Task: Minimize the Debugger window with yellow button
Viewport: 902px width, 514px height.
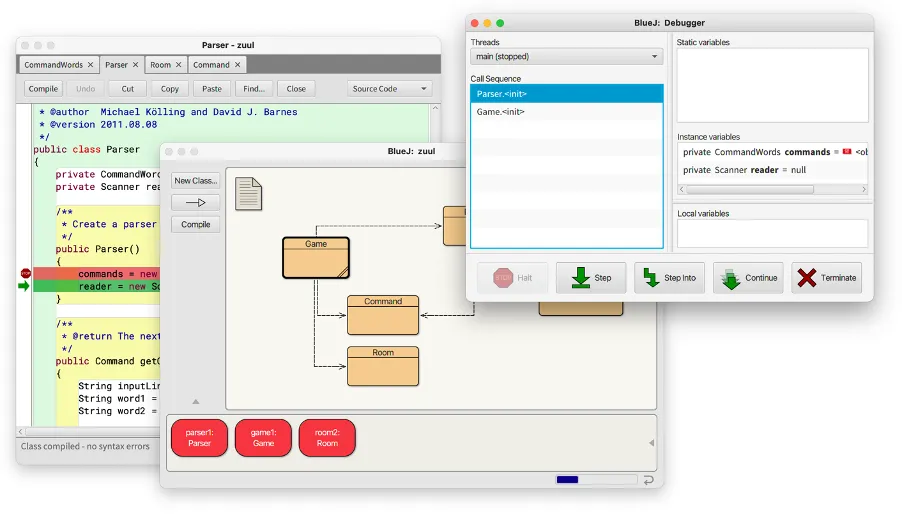Action: (x=487, y=23)
